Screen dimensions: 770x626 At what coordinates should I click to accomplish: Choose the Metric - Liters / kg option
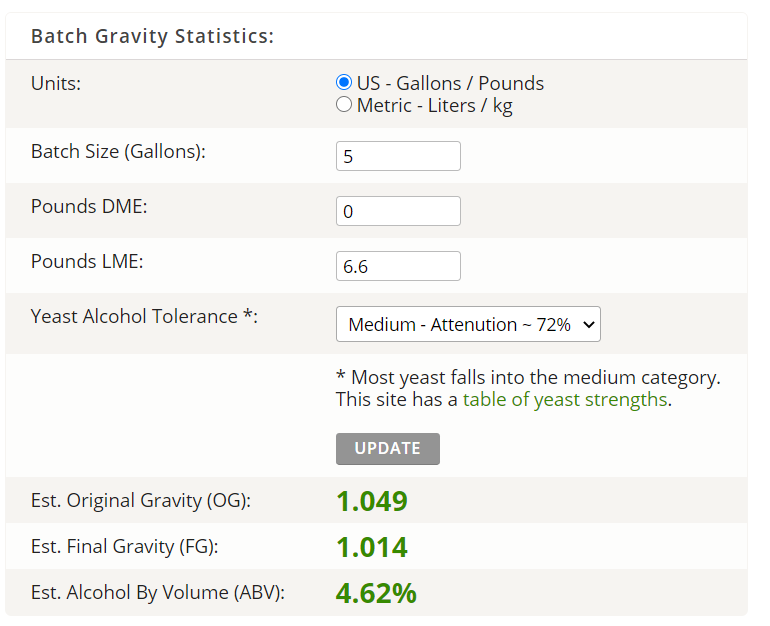click(x=344, y=105)
